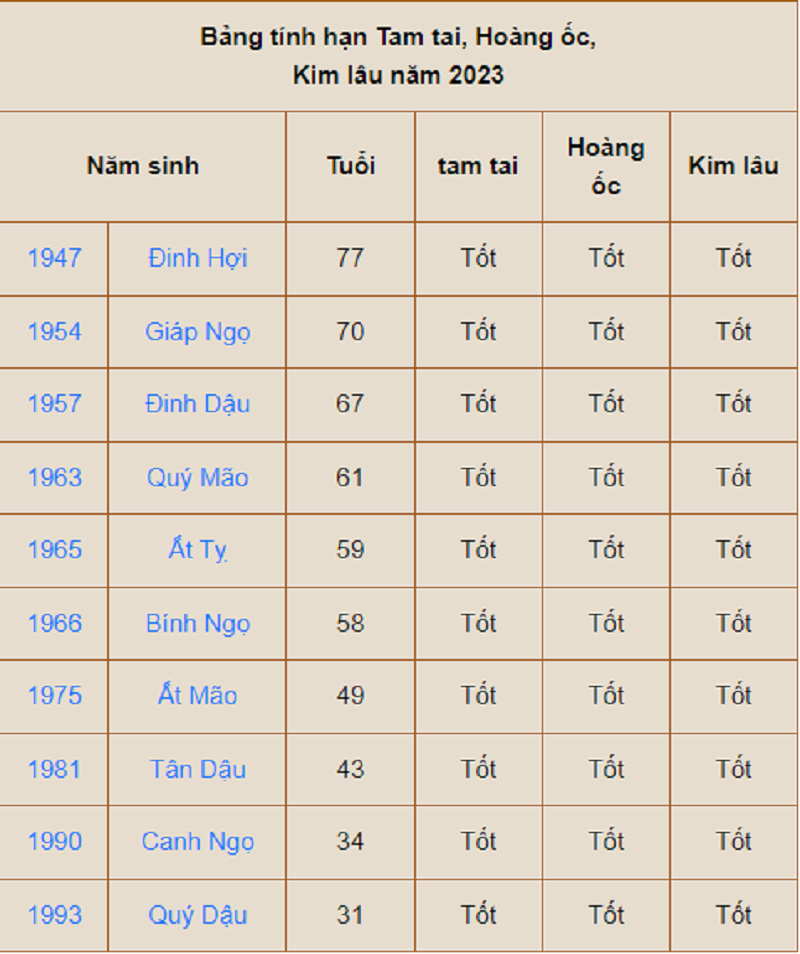
Task: Click the Bính Ngọ link
Action: coord(197,623)
